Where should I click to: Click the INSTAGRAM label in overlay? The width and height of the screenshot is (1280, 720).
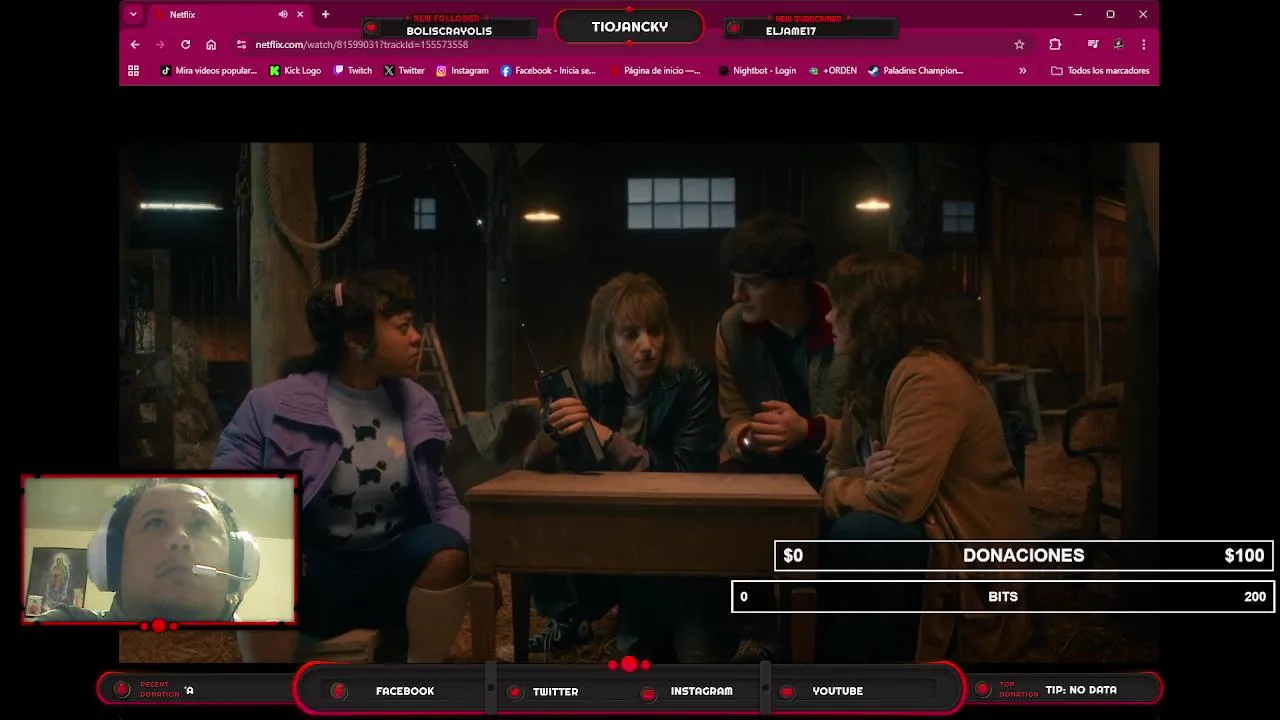pyautogui.click(x=701, y=691)
